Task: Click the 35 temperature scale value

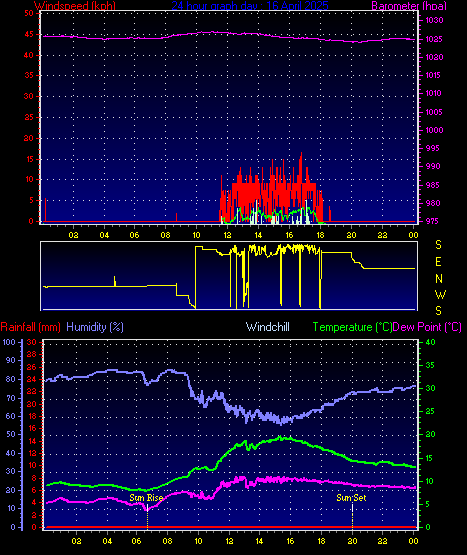Action: [430, 365]
